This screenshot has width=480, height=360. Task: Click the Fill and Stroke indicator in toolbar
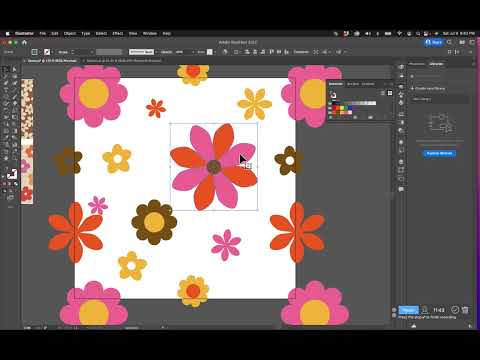[x=12, y=174]
